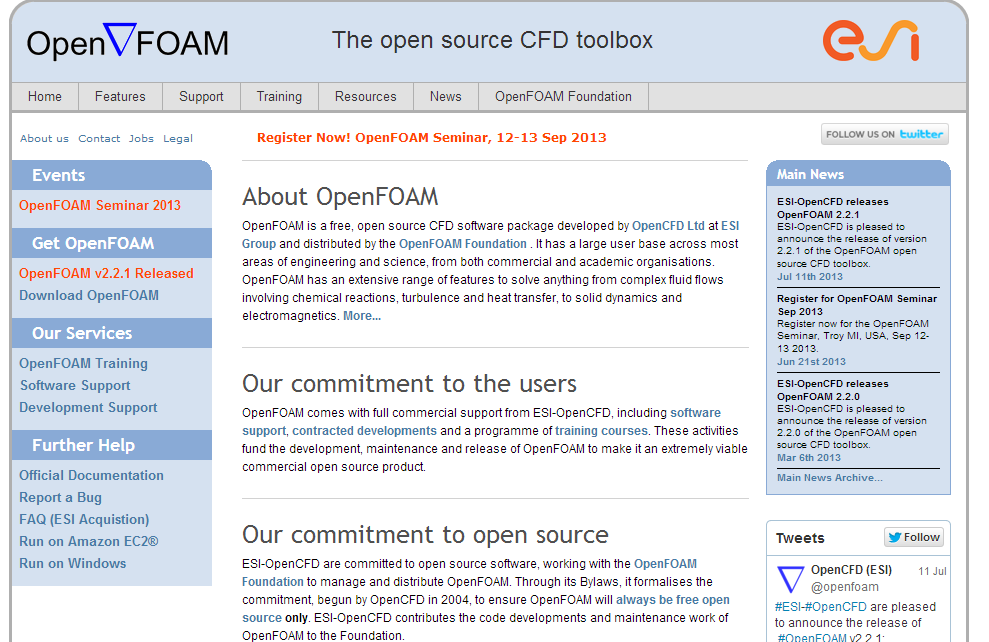The width and height of the screenshot is (989, 642).
Task: Open FAQ (ESI Acquistion) link
Action: [x=84, y=520]
